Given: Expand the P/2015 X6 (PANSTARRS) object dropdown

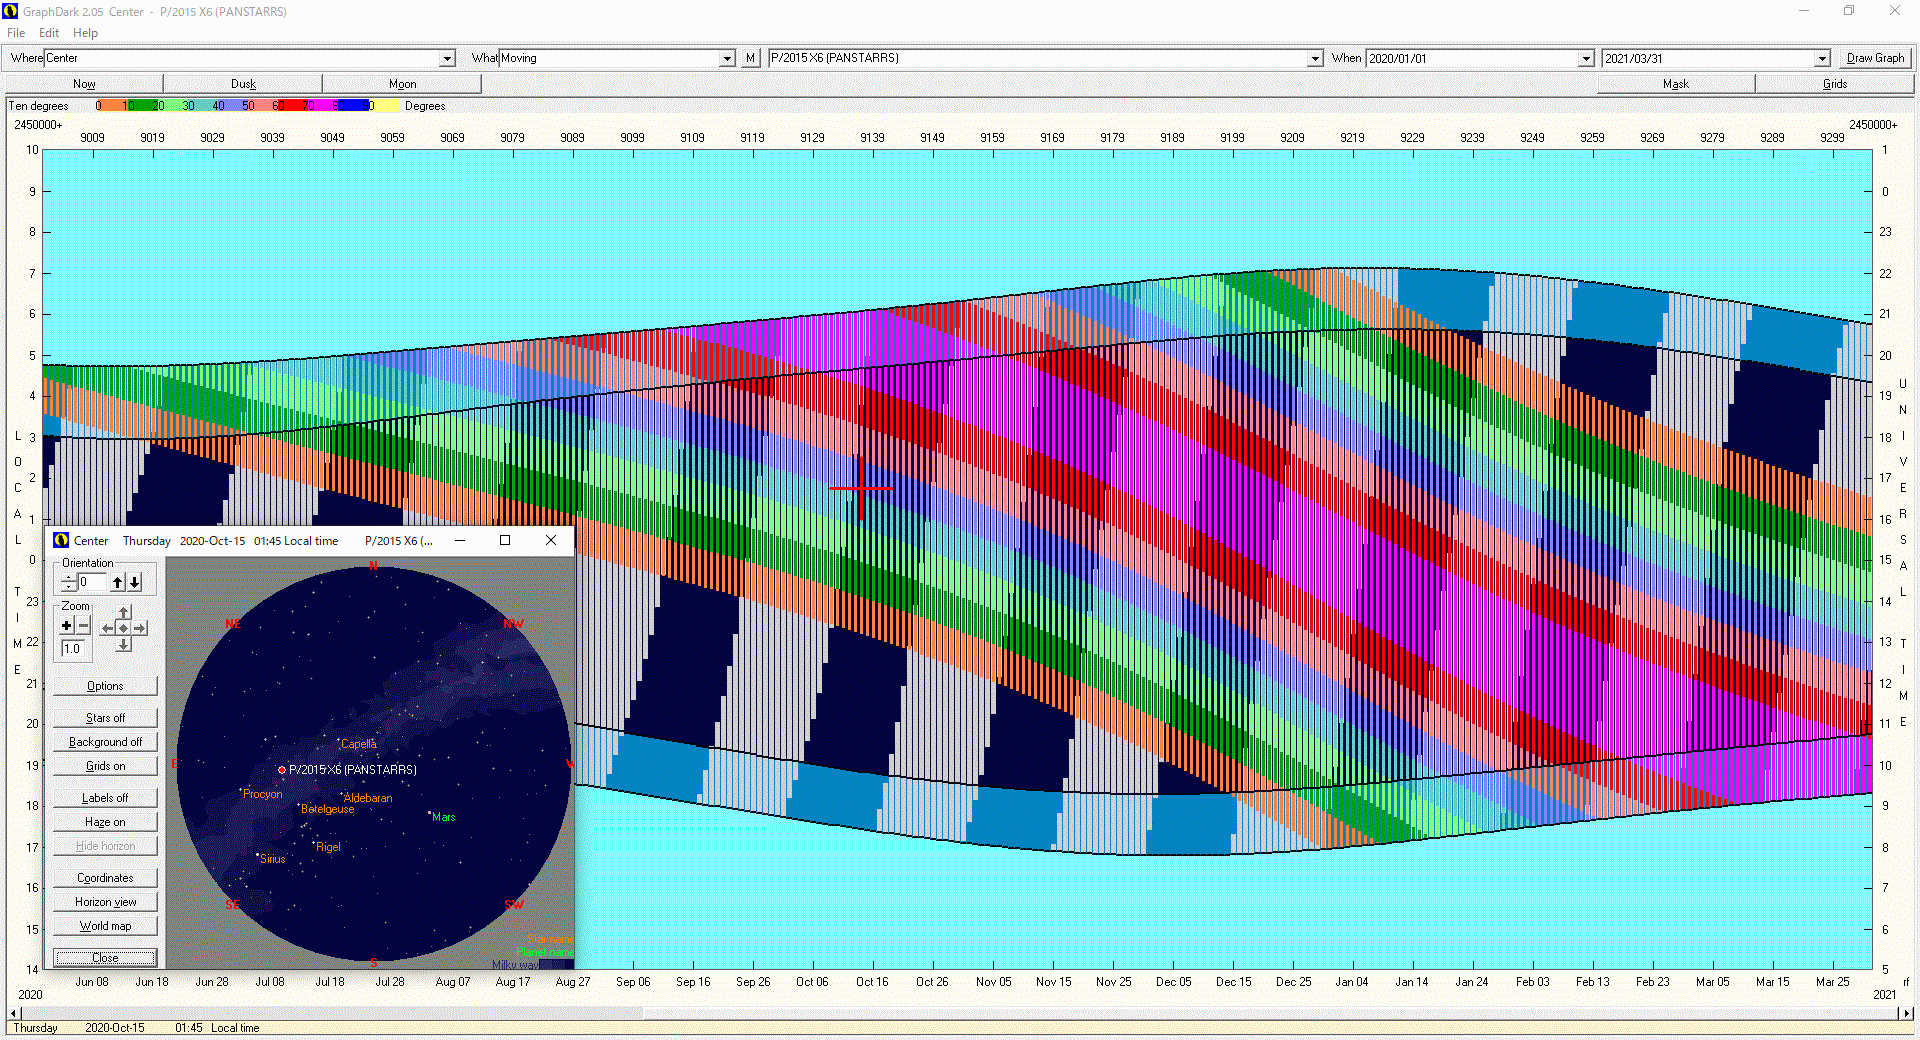Looking at the screenshot, I should click(x=1315, y=59).
